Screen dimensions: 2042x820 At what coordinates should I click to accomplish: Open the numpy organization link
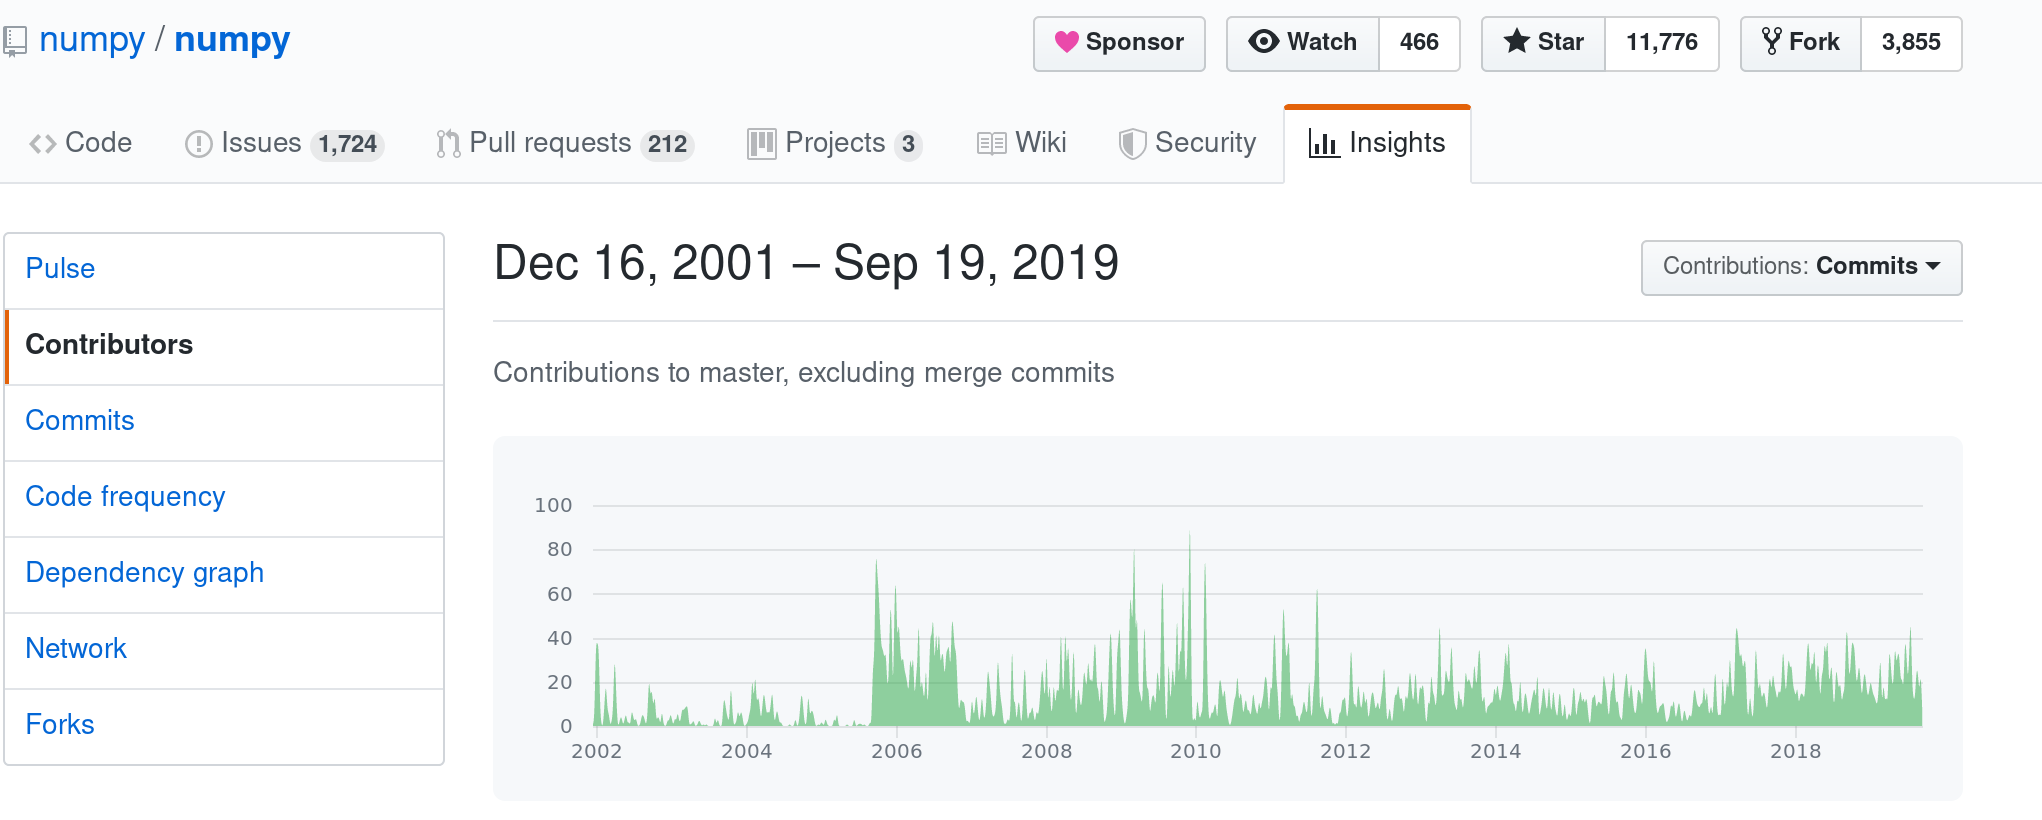click(x=92, y=40)
